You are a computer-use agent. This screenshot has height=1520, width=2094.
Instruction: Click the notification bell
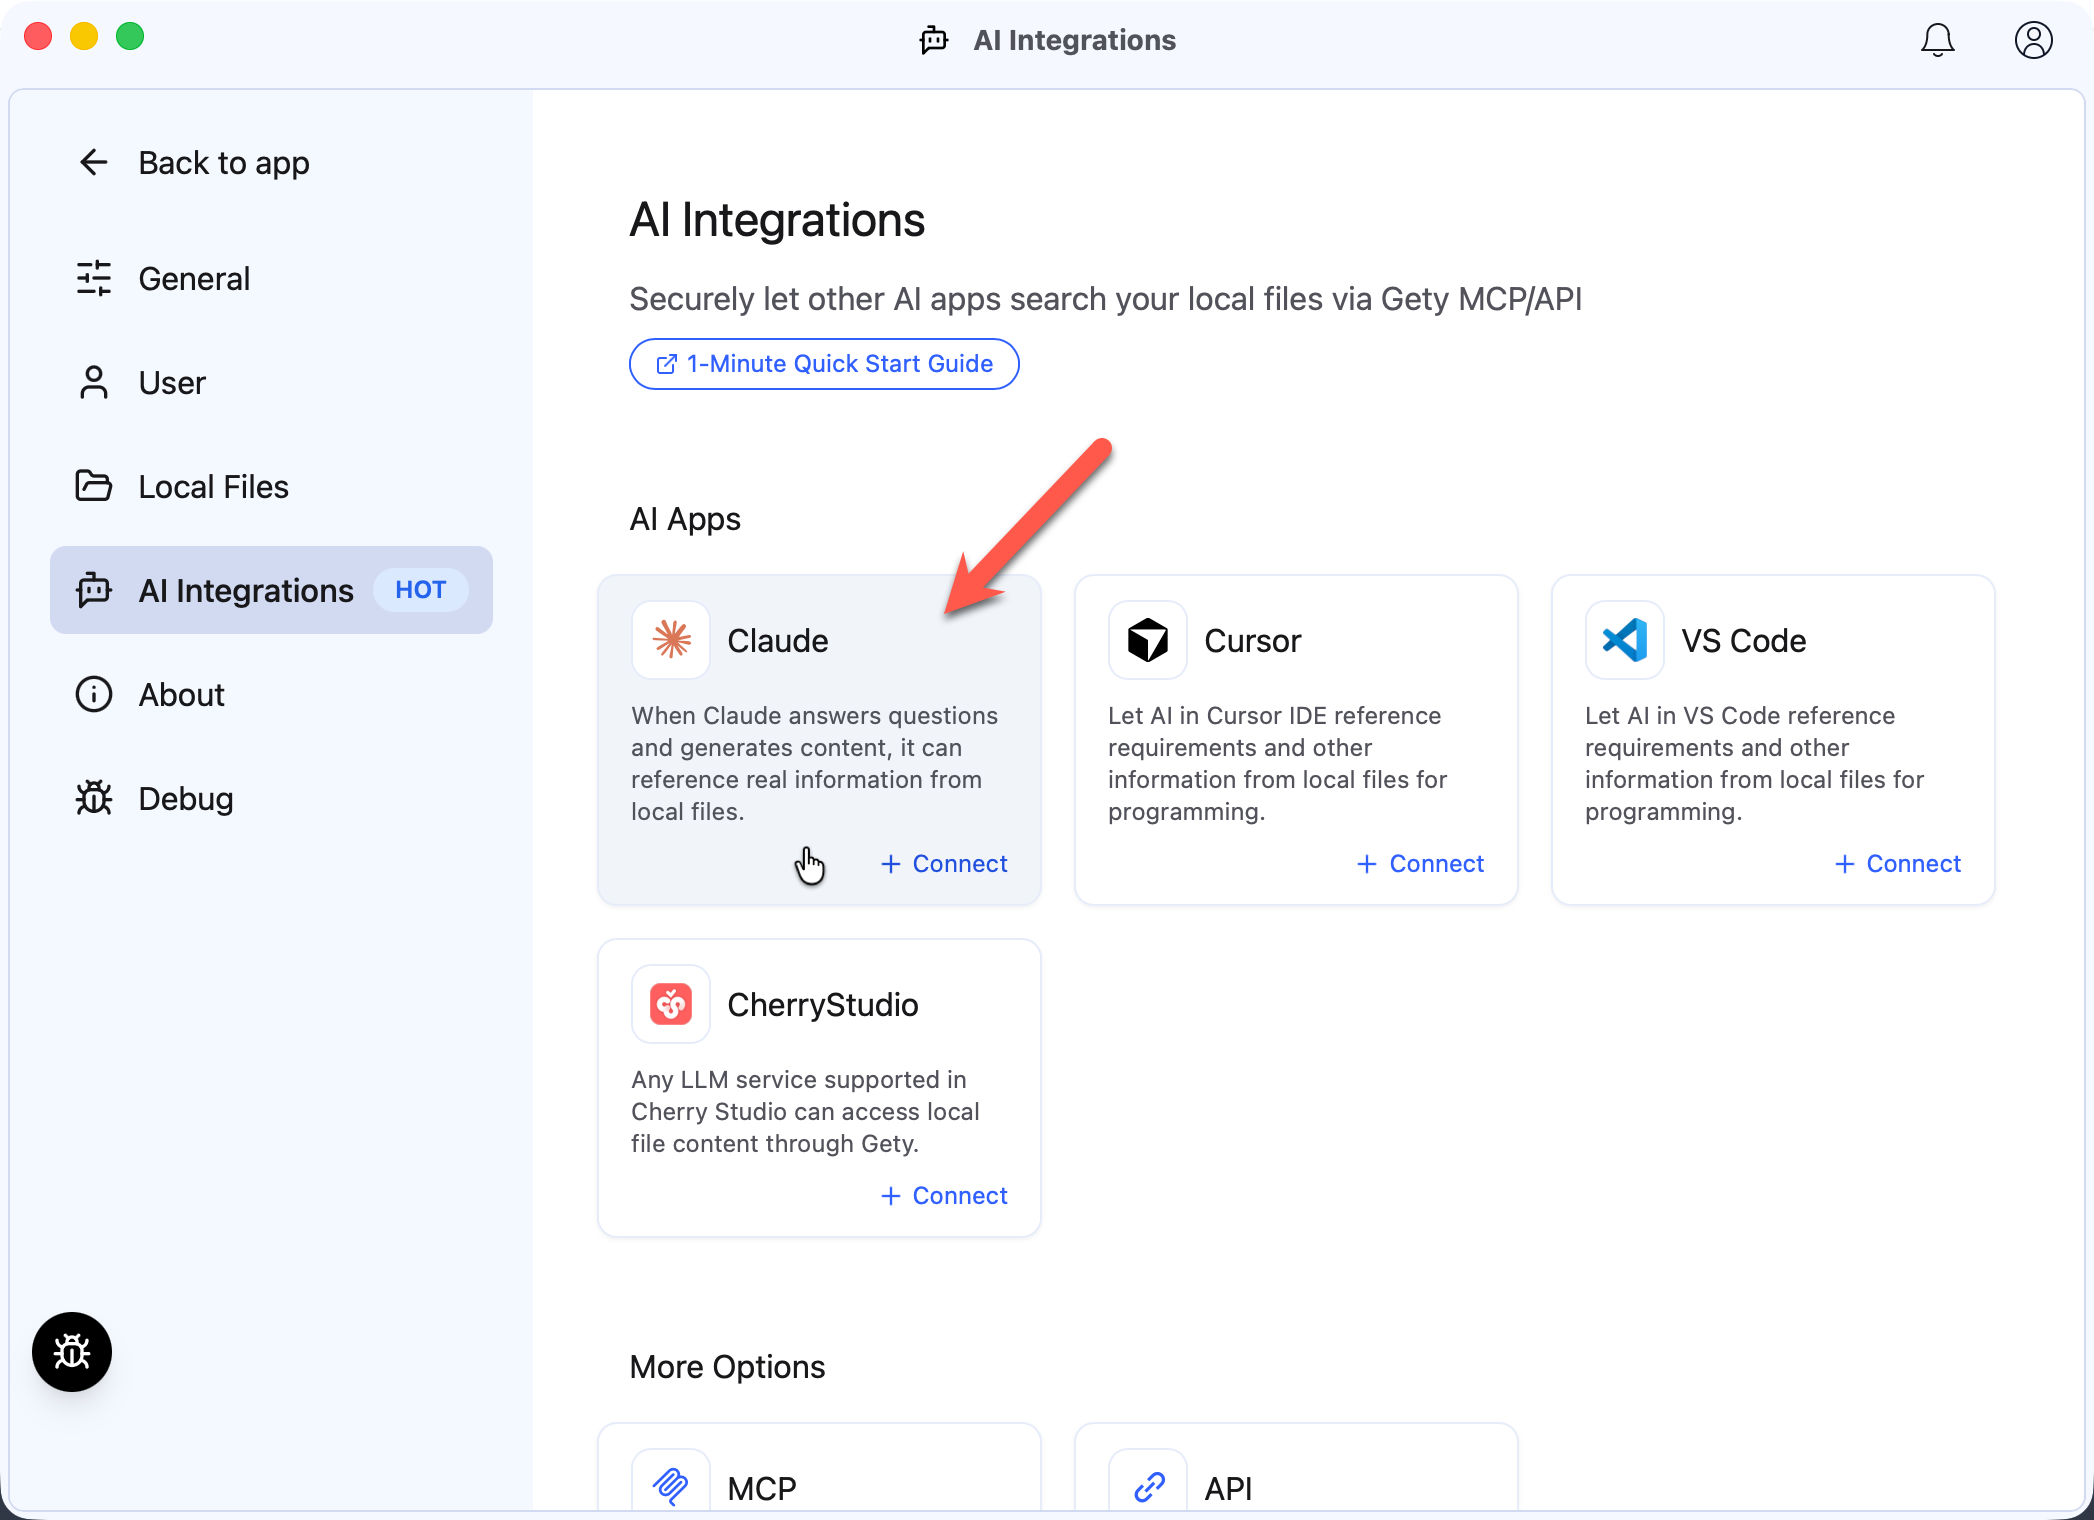(1937, 40)
